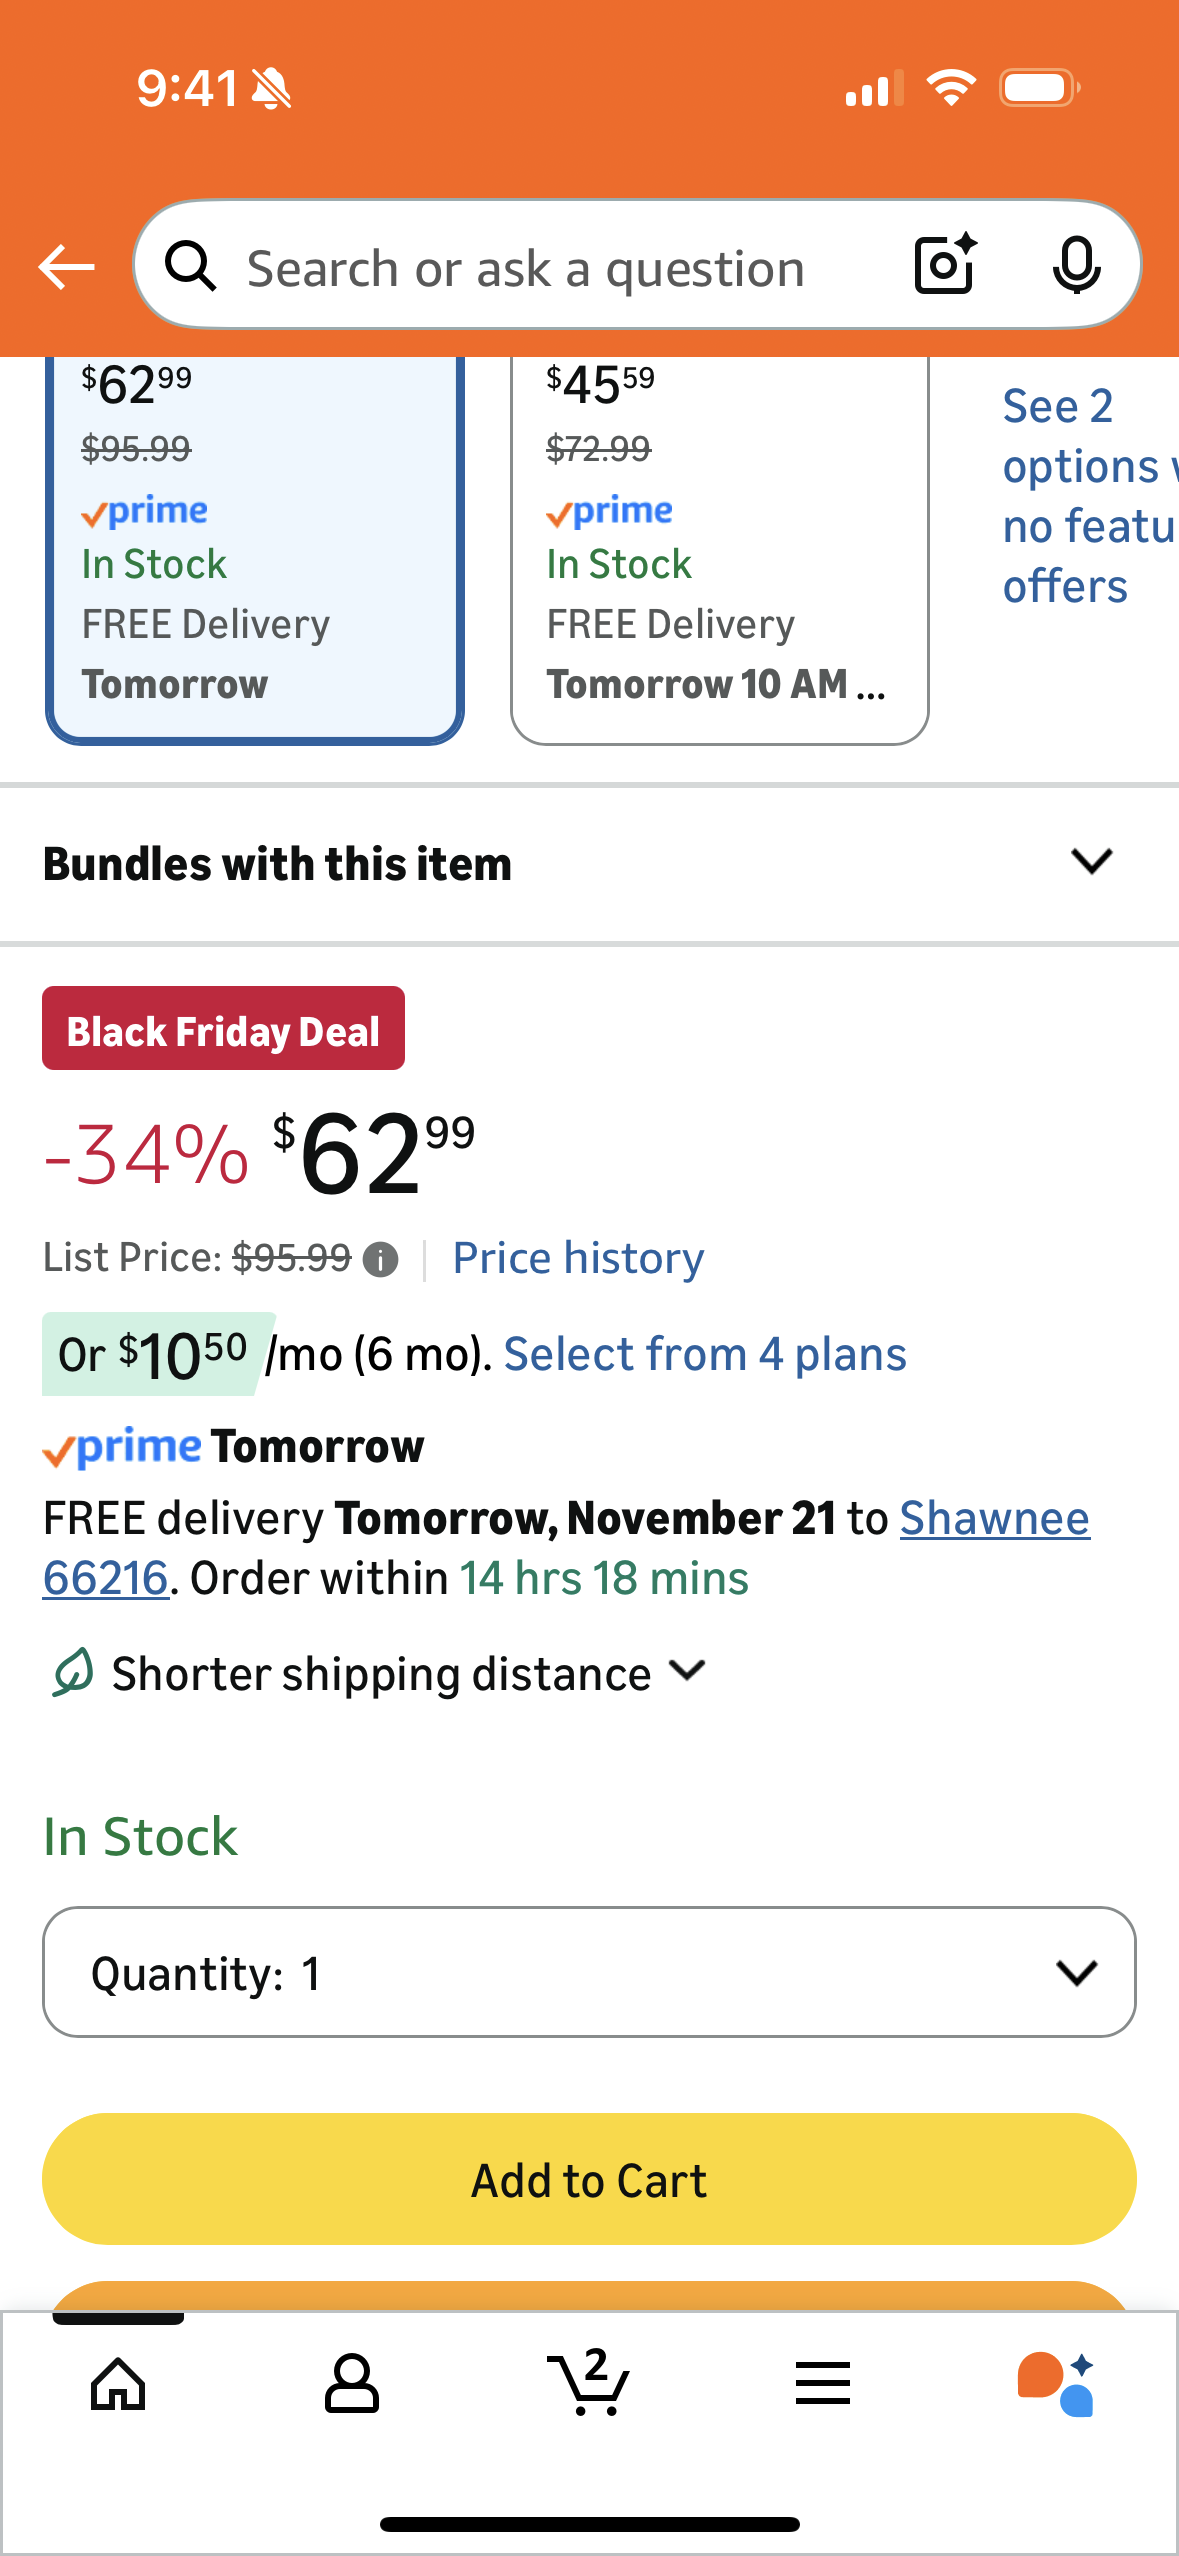Open the Quantity dropdown
1179x2556 pixels.
click(589, 1972)
